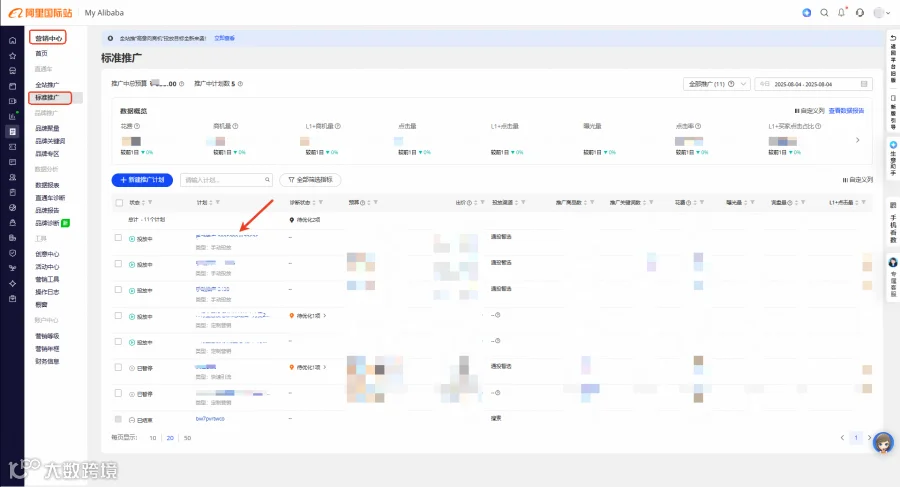Click the blue plus icon in top header
The width and height of the screenshot is (900, 487).
click(806, 13)
